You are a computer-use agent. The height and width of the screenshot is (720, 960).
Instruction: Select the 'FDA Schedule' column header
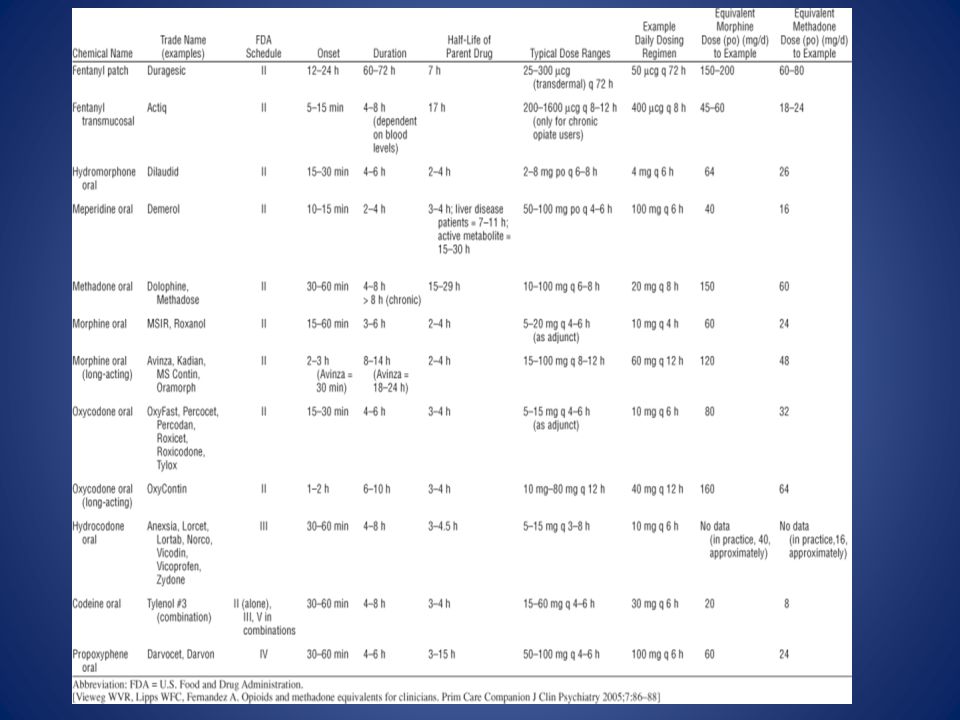(263, 47)
